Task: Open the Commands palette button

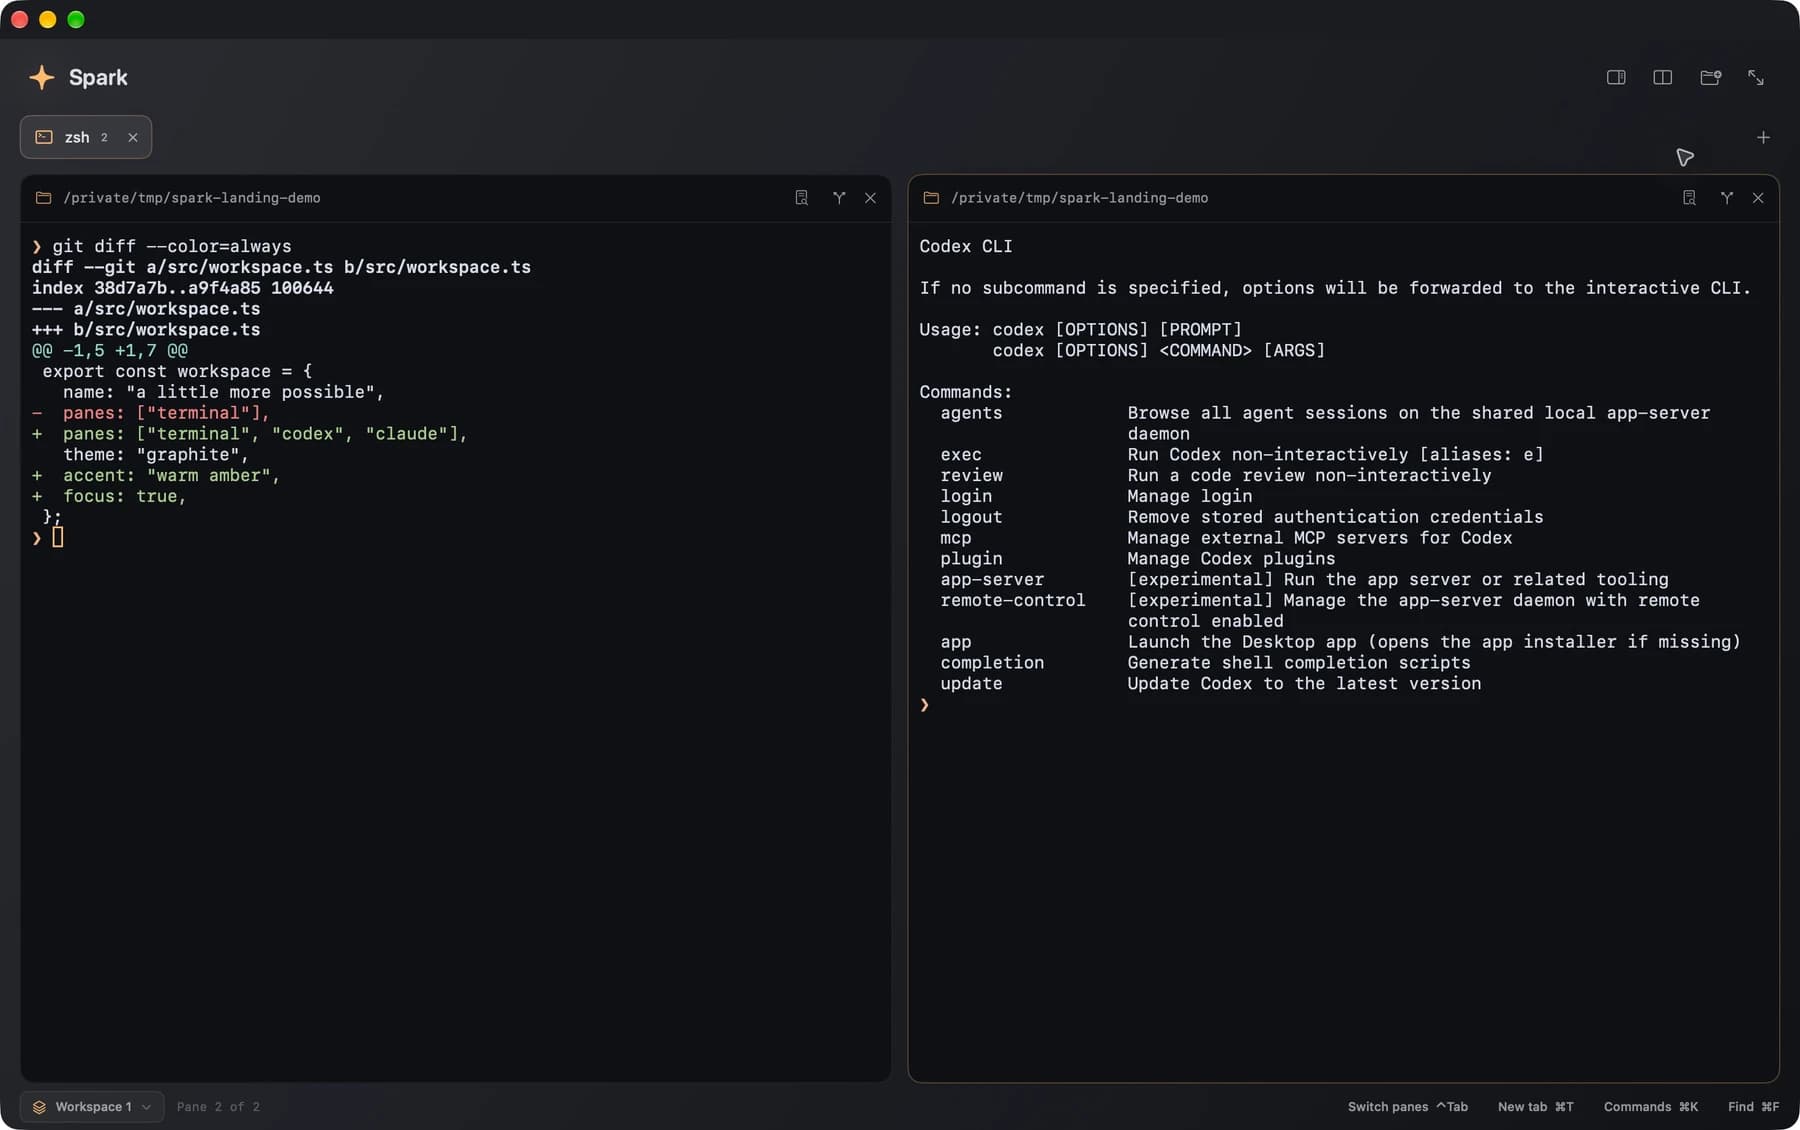Action: click(1651, 1107)
